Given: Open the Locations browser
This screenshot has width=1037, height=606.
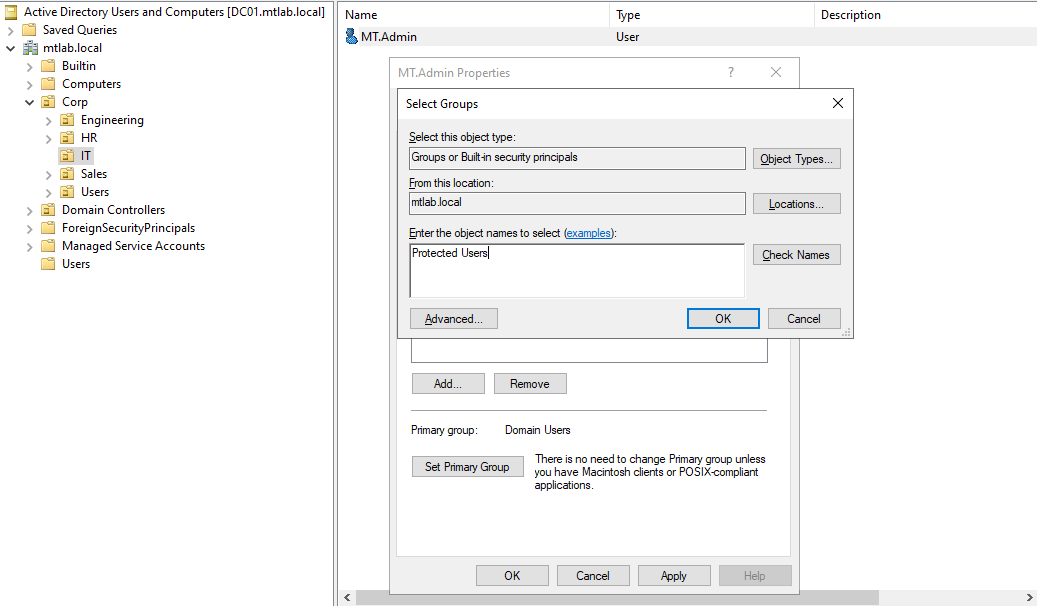Looking at the screenshot, I should click(x=796, y=204).
